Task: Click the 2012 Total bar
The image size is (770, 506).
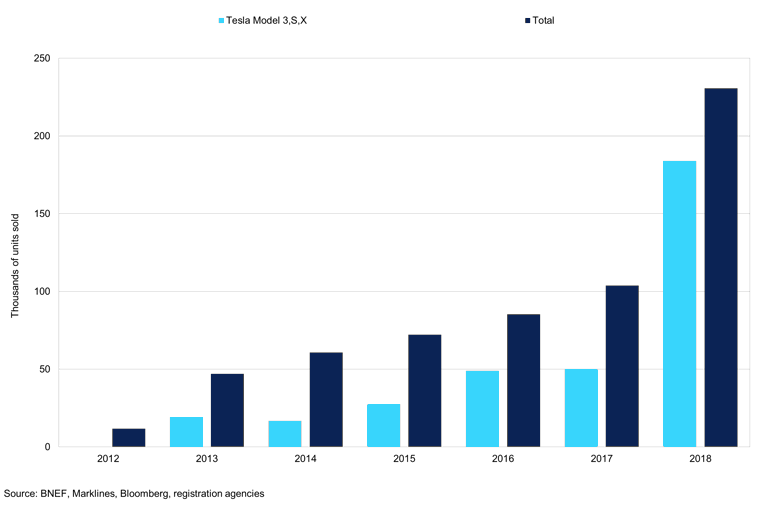Action: tap(129, 438)
